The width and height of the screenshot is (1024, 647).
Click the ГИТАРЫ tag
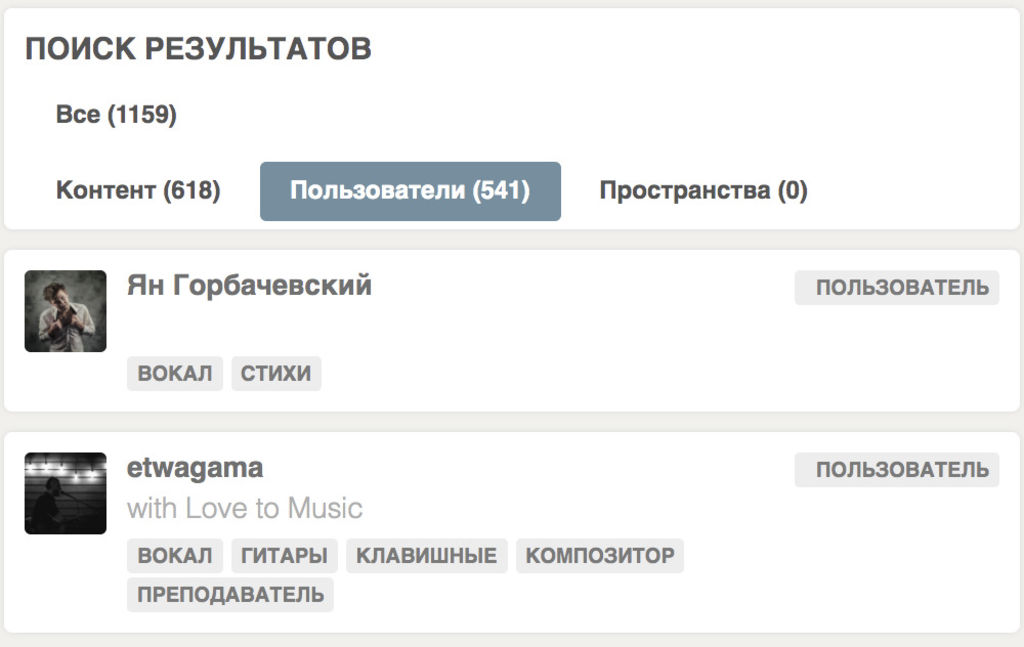pos(284,556)
